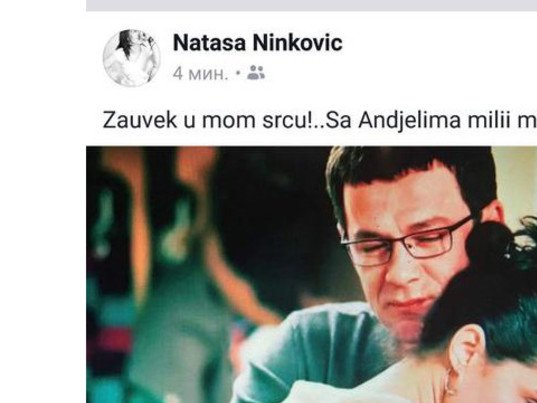Click the word "Andjelima" in the post caption
Image resolution: width=537 pixels, height=403 pixels.
(410, 121)
